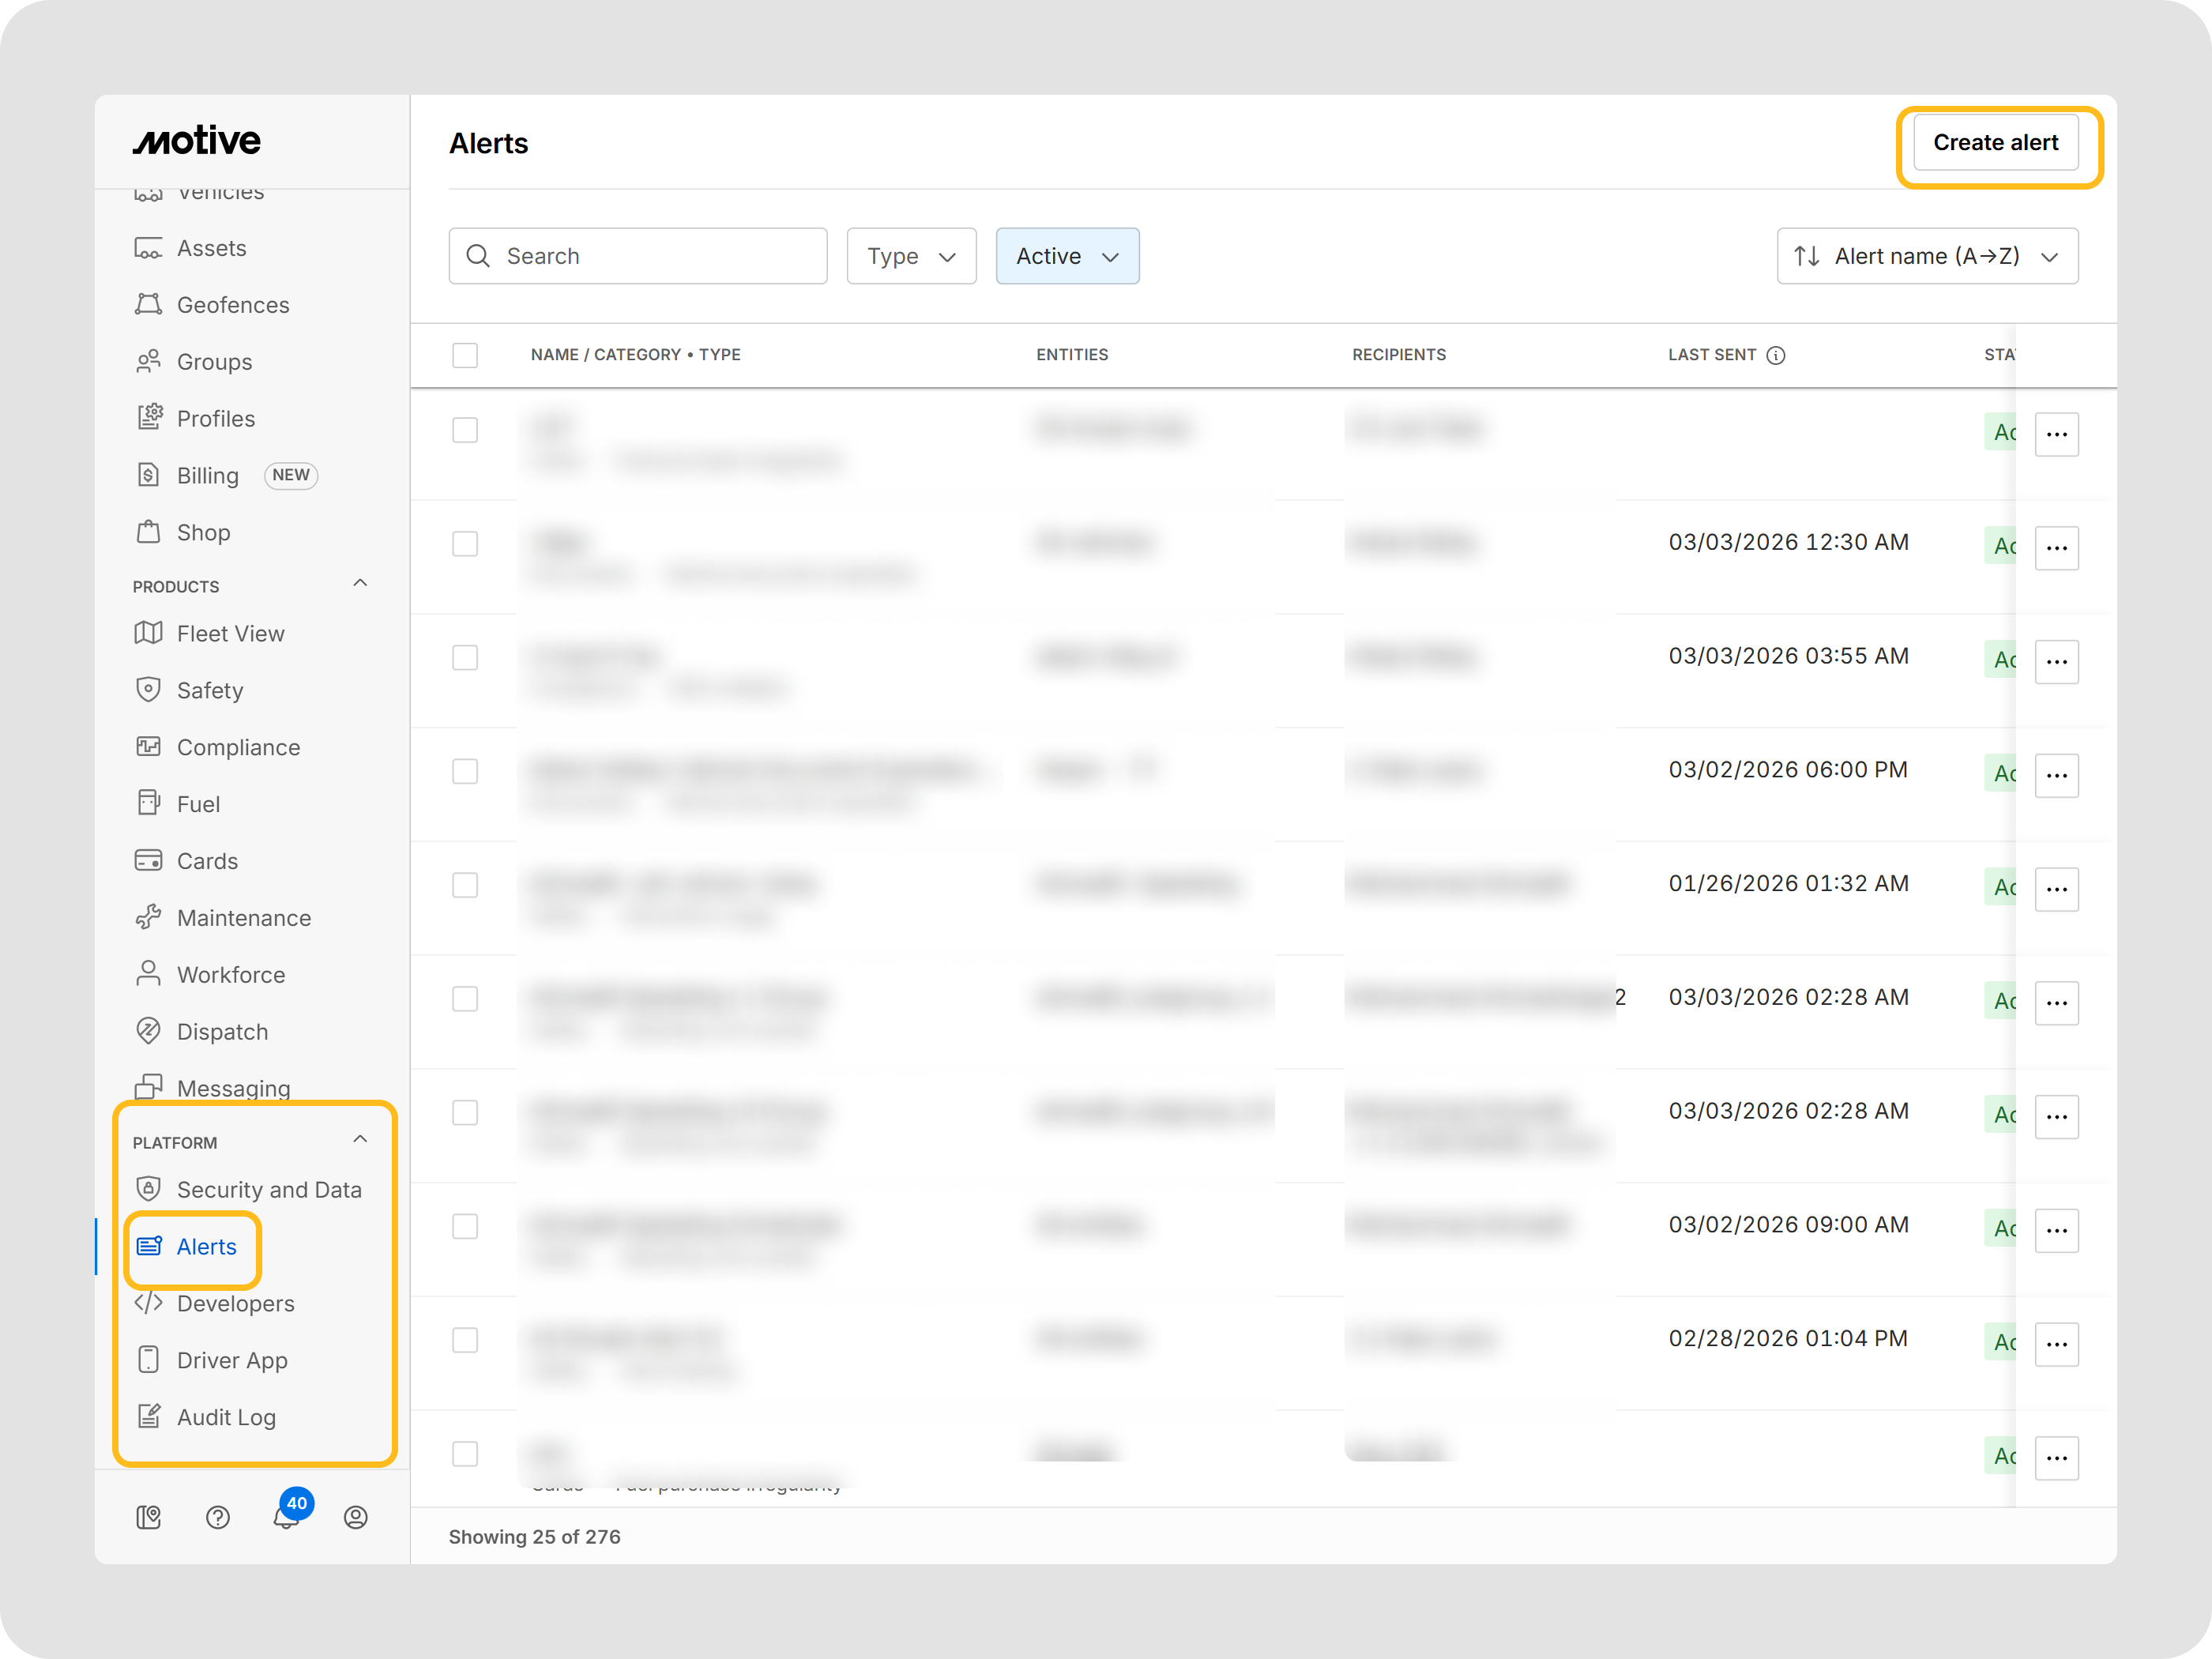Click the help question mark icon
The width and height of the screenshot is (2212, 1659).
click(x=217, y=1517)
